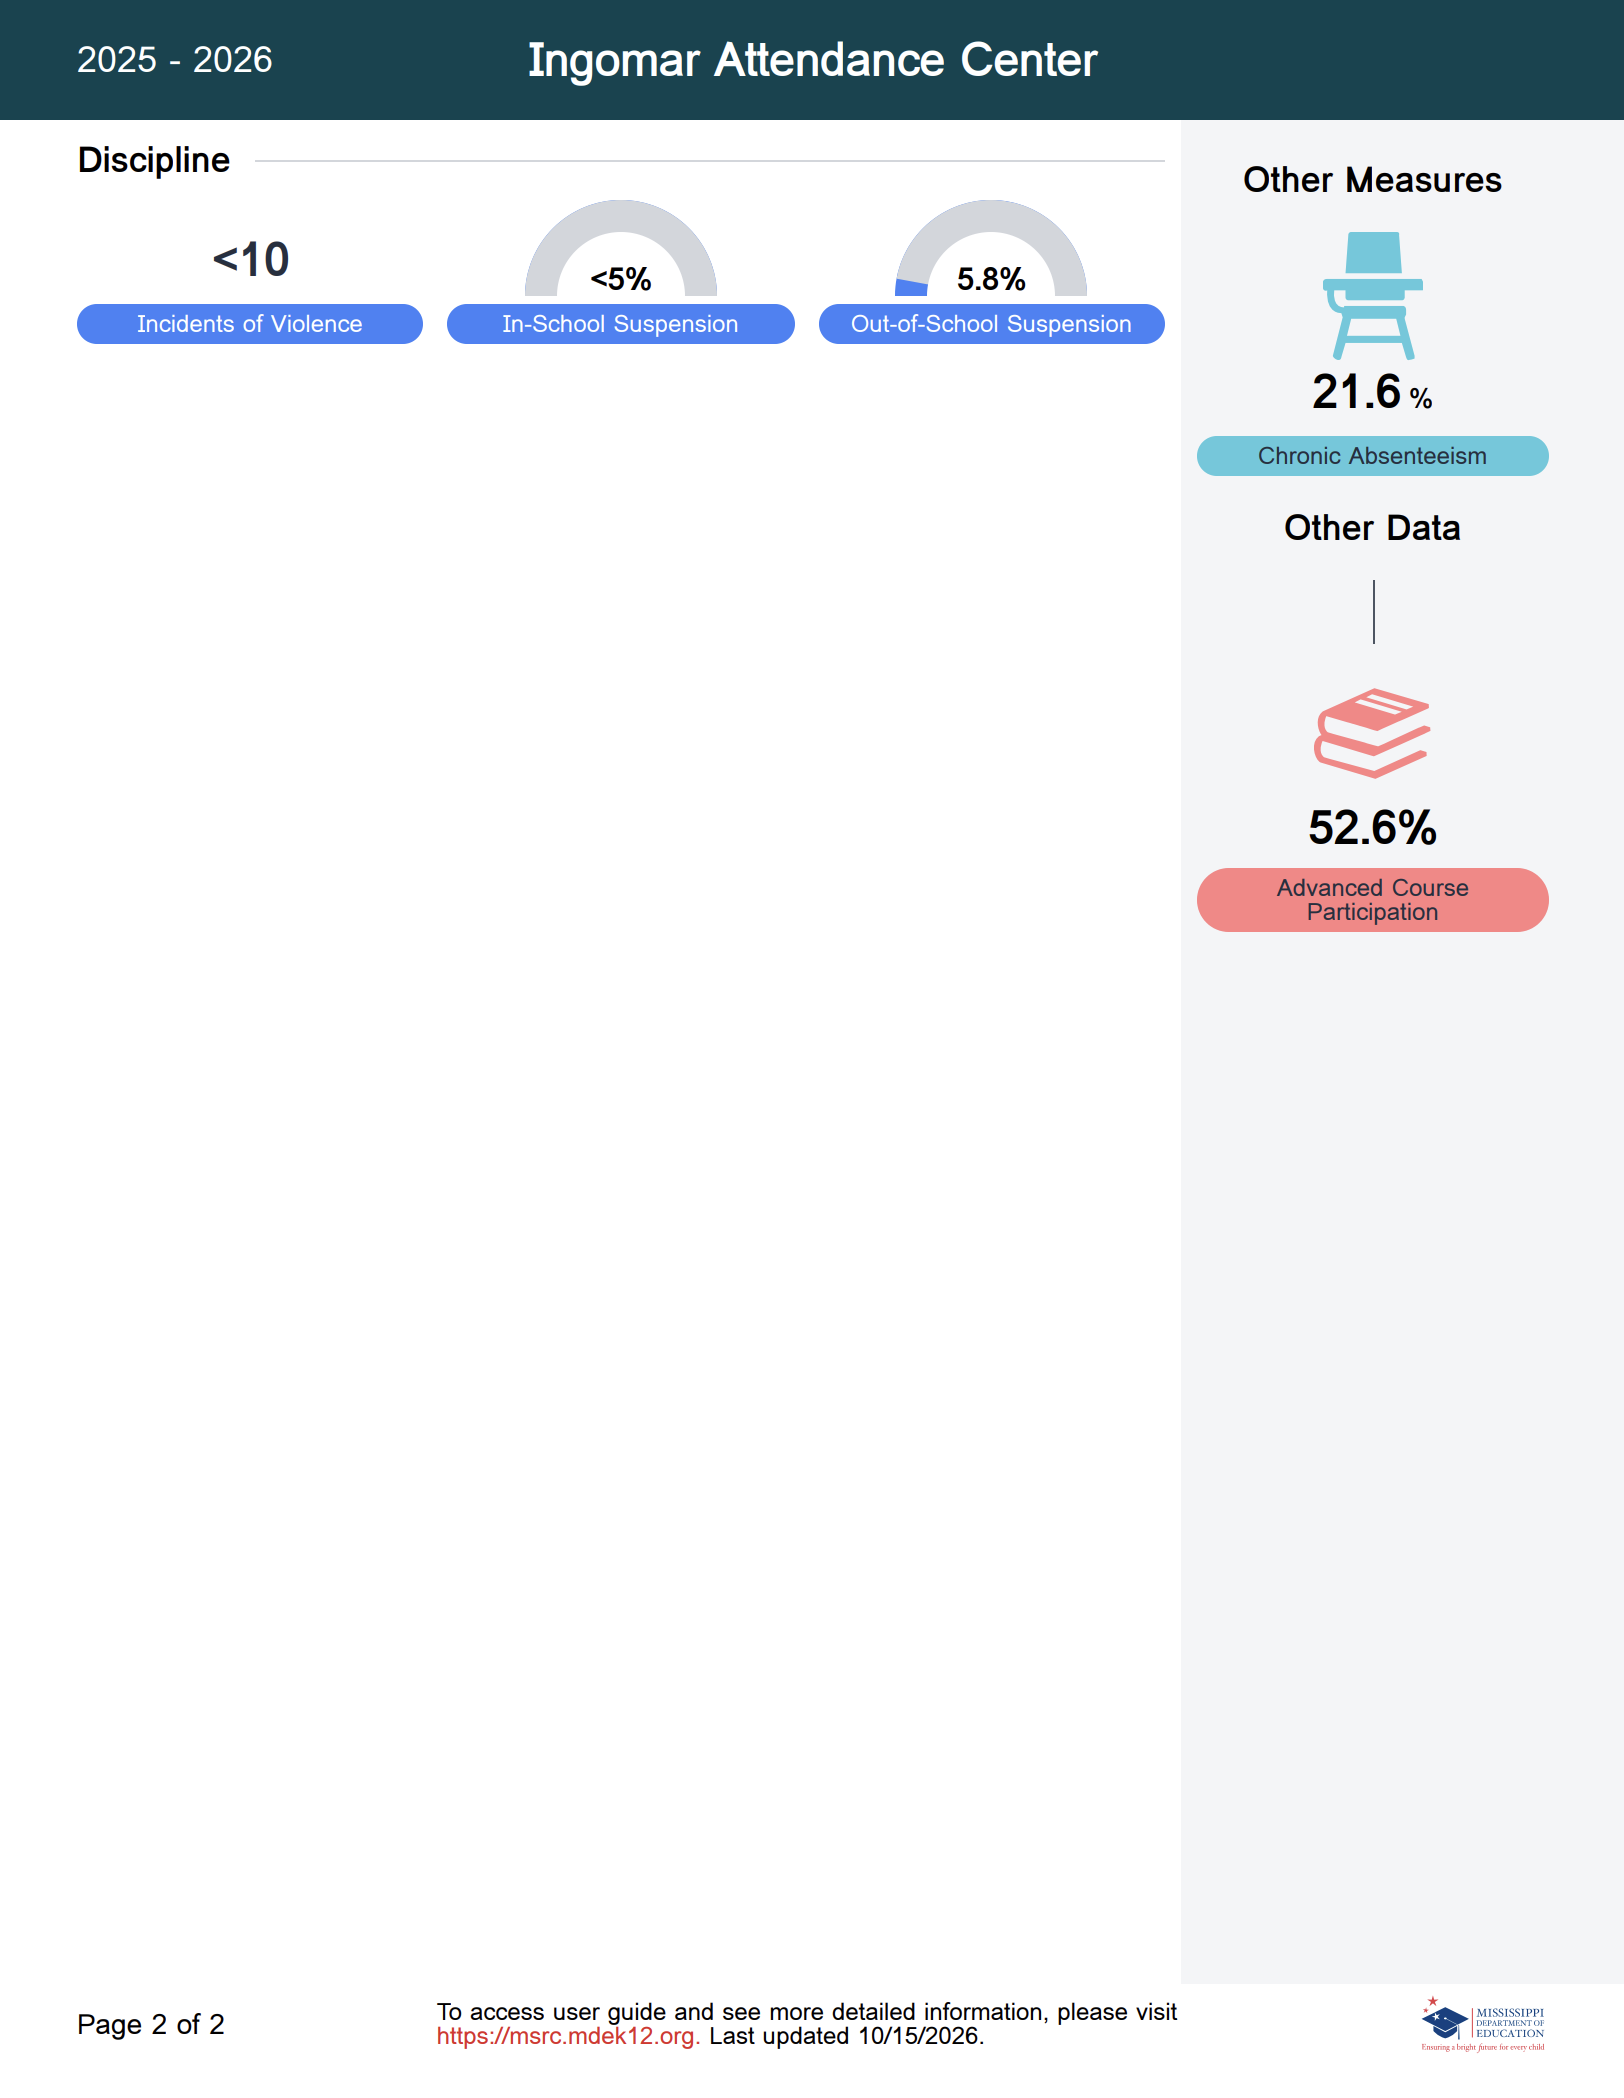Click the Ingomar Attendance Center title
1624x2098 pixels.
813,60
